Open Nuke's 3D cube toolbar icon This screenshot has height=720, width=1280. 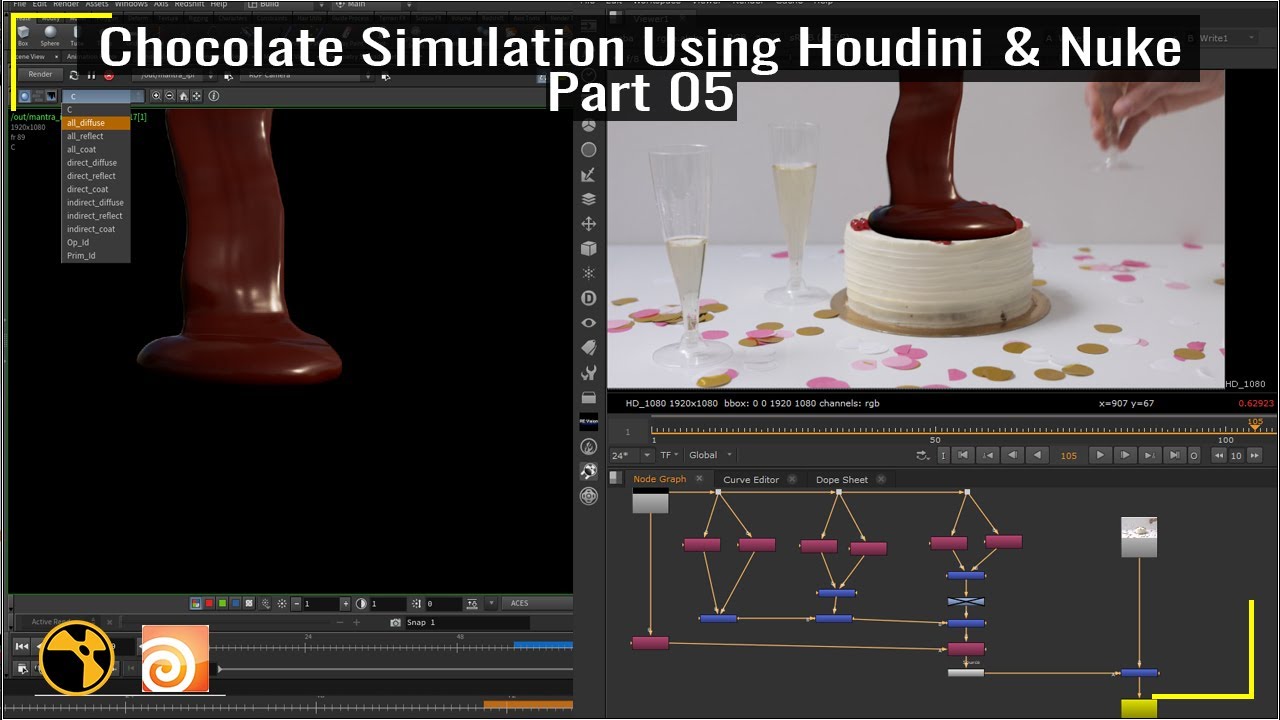pyautogui.click(x=589, y=248)
